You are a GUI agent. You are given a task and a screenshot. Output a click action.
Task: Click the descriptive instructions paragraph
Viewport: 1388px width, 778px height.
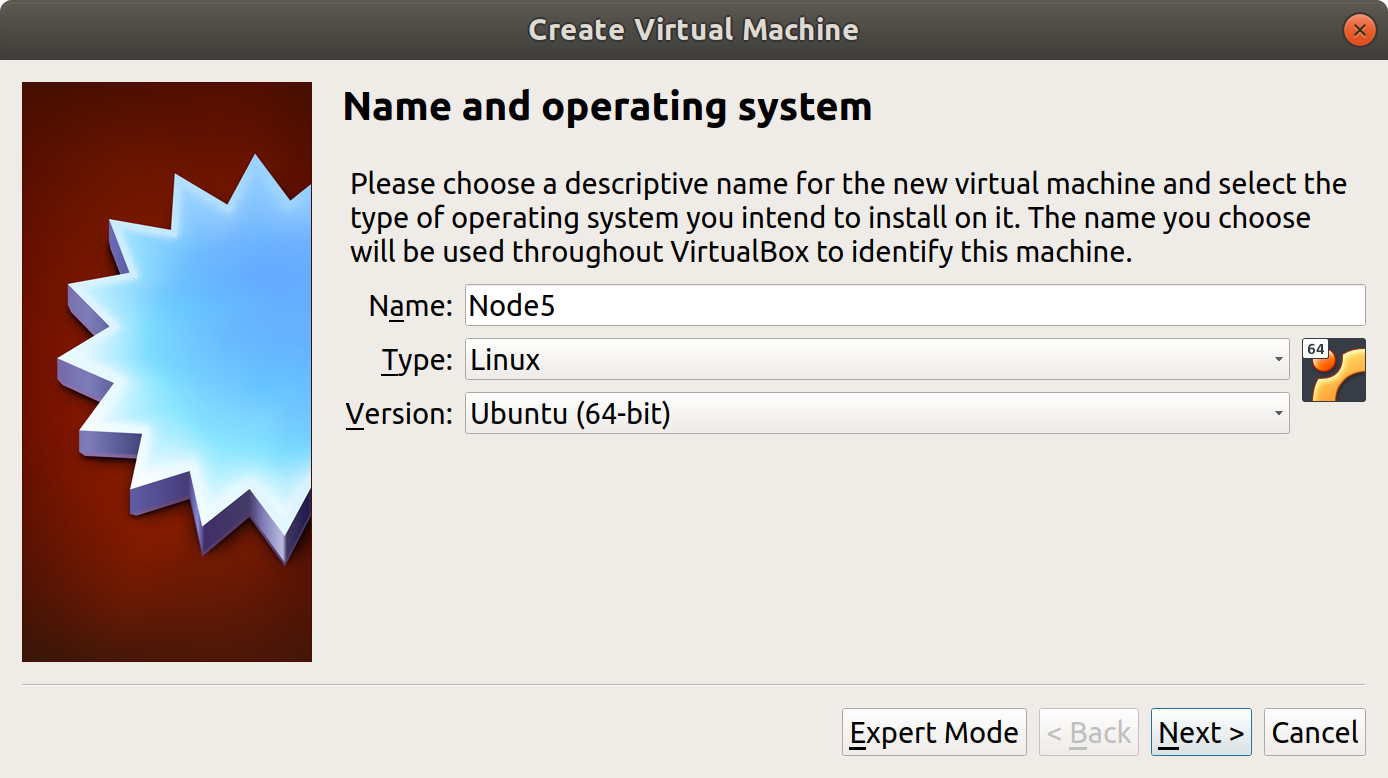tap(848, 218)
